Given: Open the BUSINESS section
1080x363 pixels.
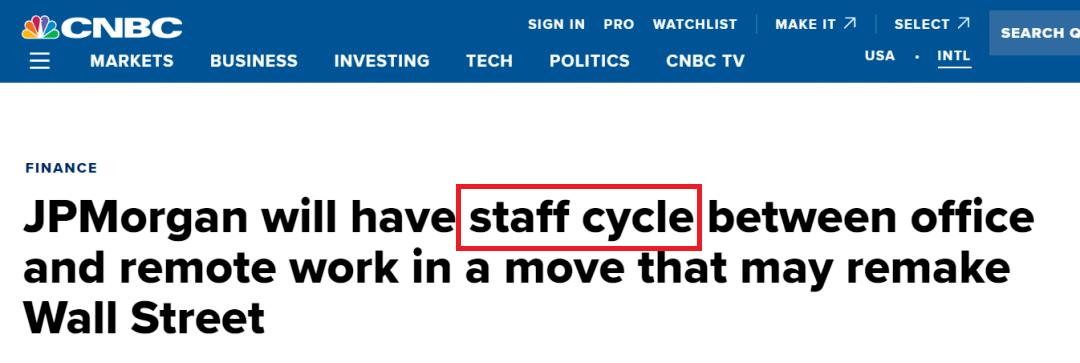Looking at the screenshot, I should click(253, 61).
